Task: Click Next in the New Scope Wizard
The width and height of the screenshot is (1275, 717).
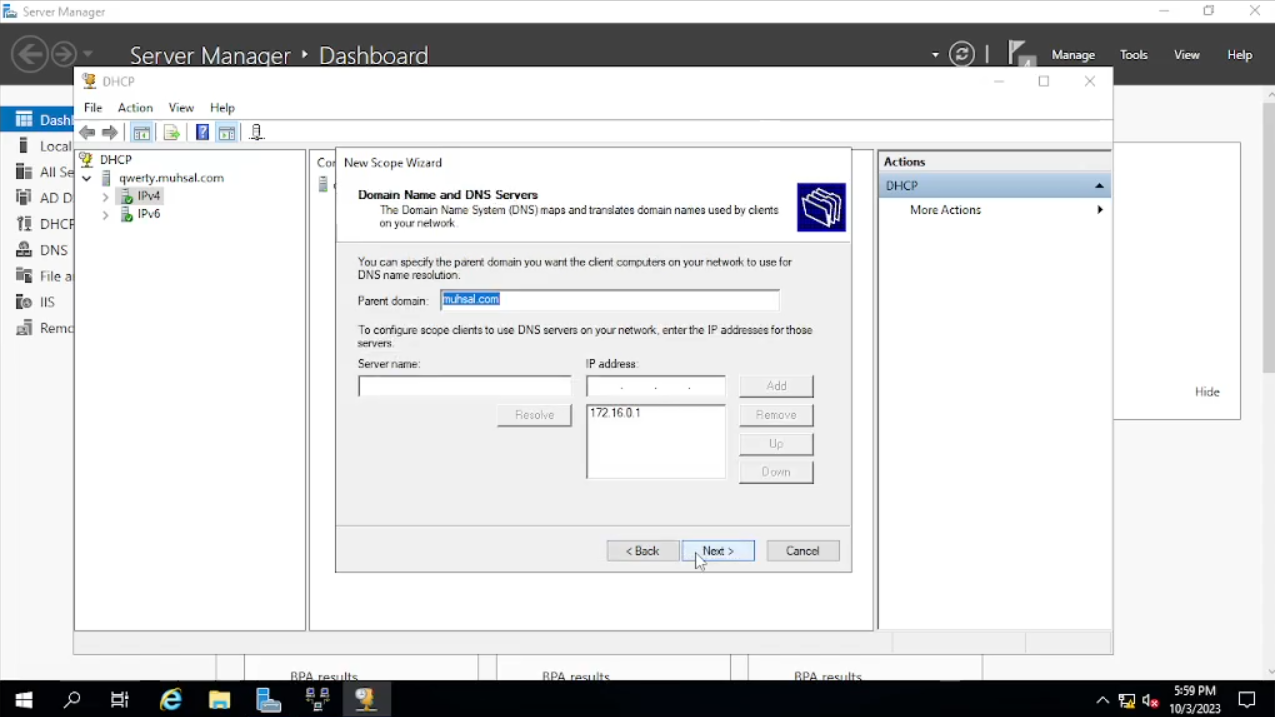Action: click(x=718, y=551)
